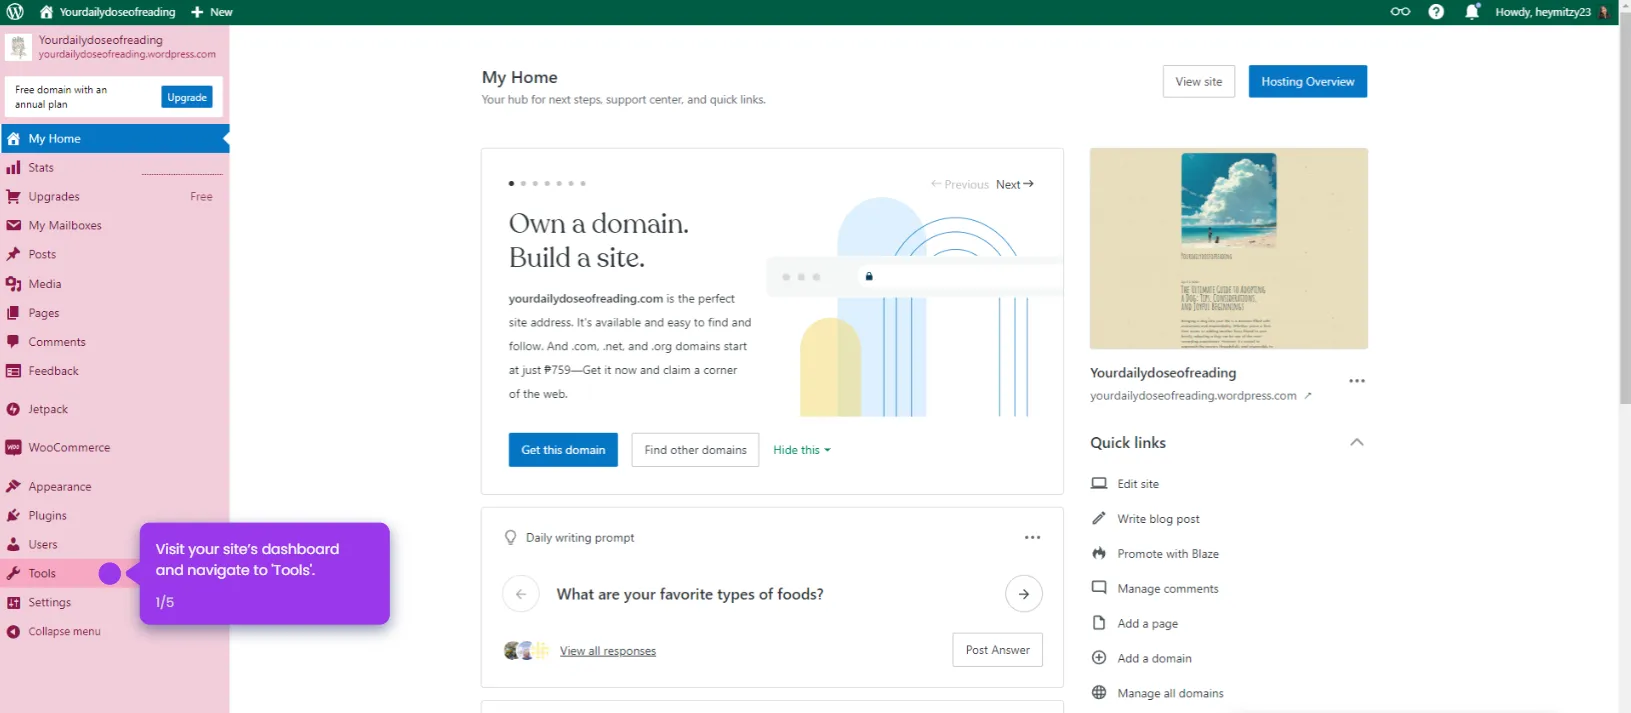Click Next arrow in domain card

pos(1015,184)
